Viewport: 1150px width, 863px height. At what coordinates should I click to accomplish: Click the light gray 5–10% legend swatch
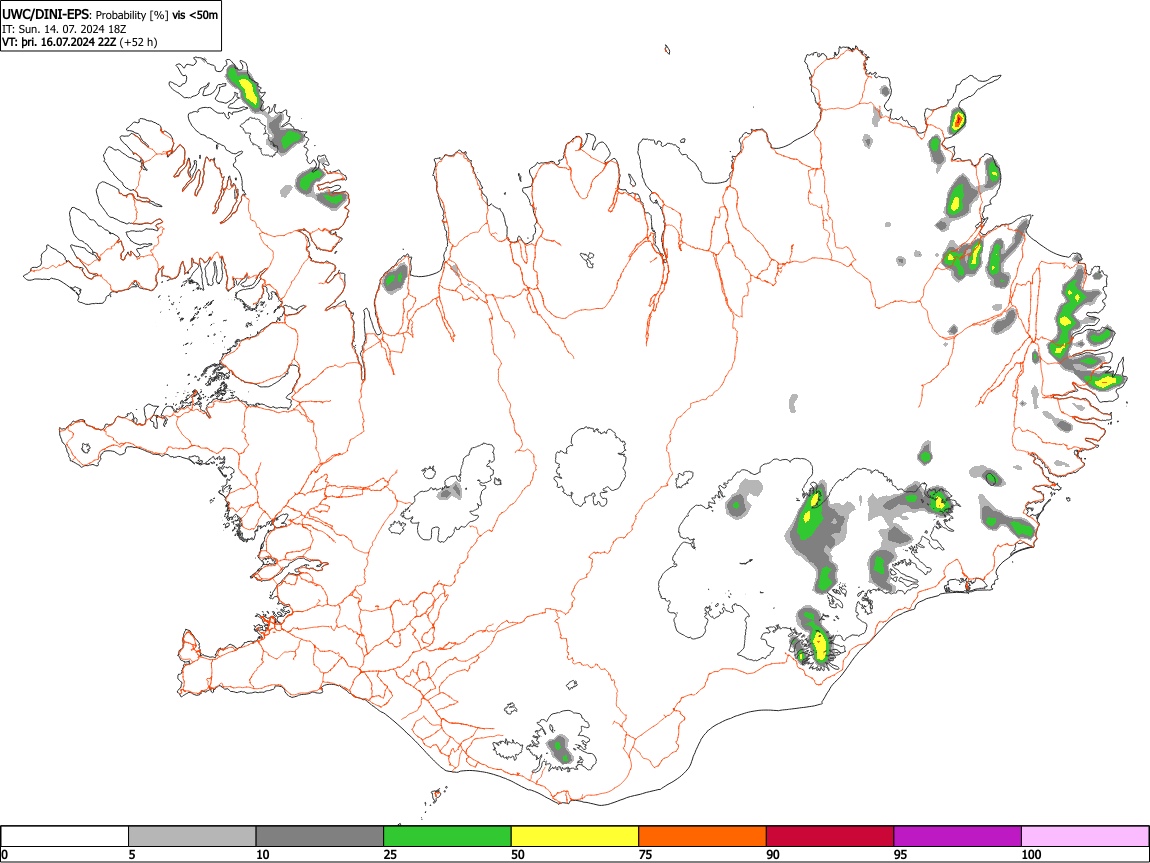tap(192, 837)
